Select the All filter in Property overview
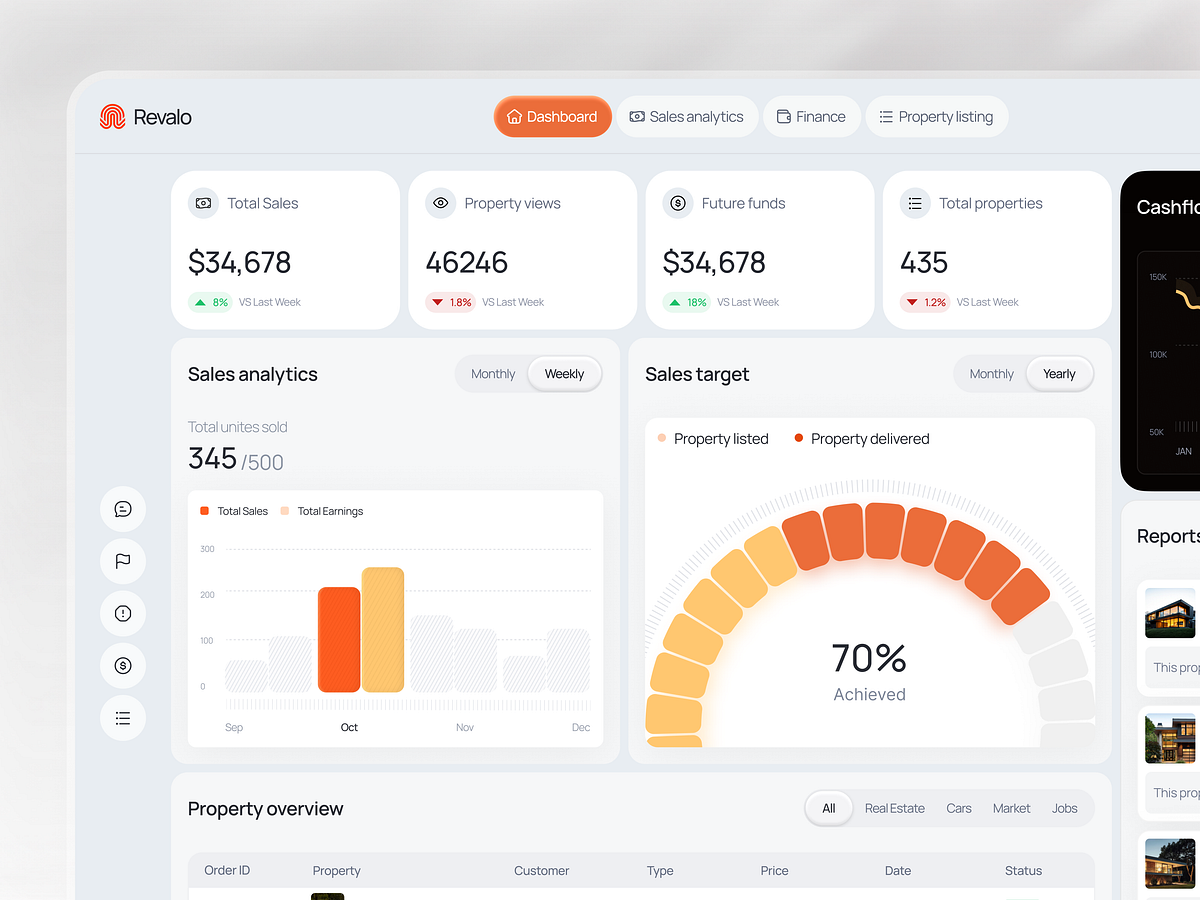The width and height of the screenshot is (1200, 900). click(829, 808)
